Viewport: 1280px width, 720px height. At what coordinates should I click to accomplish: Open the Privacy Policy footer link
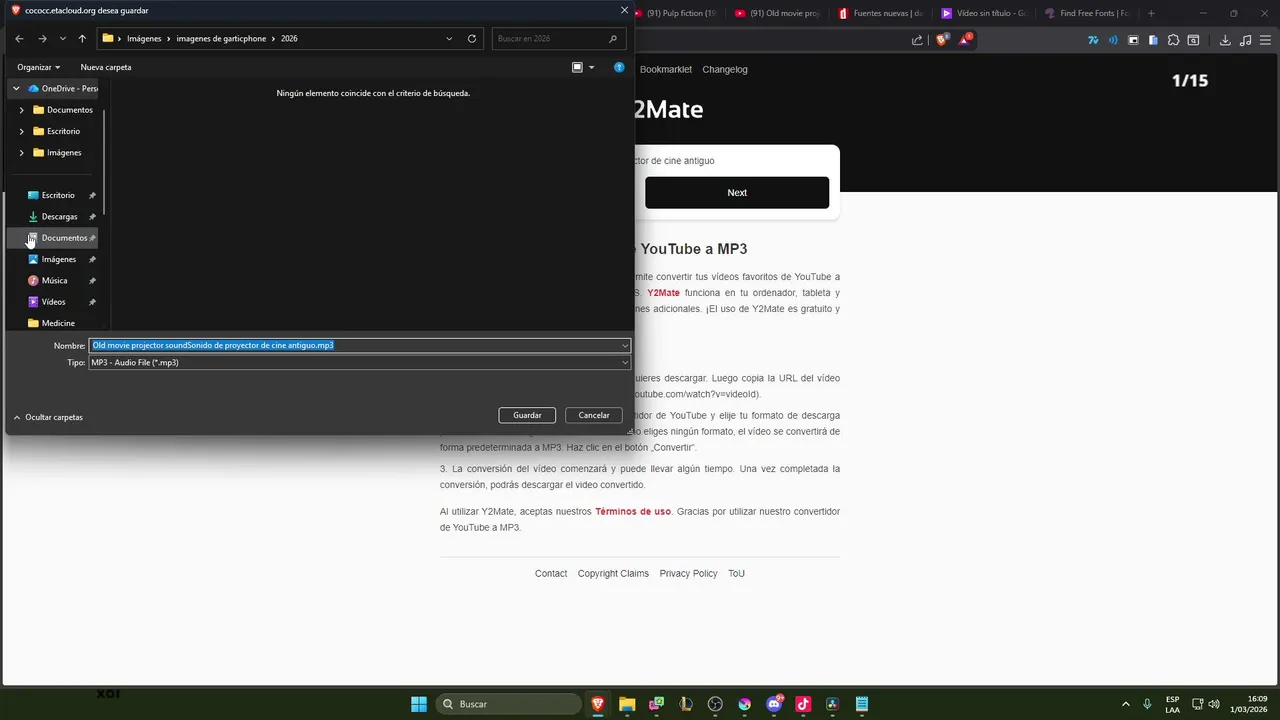688,573
